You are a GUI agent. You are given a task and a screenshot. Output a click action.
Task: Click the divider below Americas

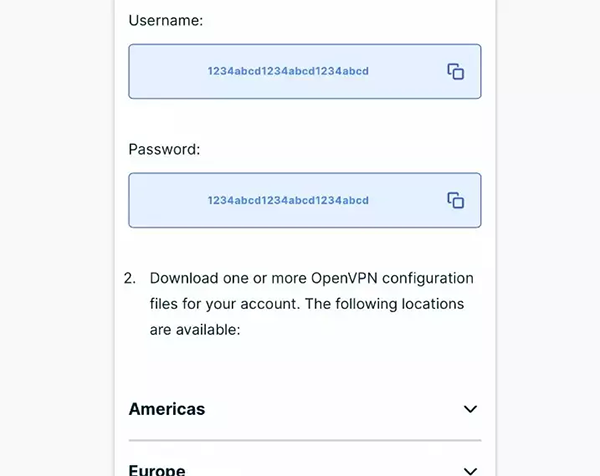point(305,440)
